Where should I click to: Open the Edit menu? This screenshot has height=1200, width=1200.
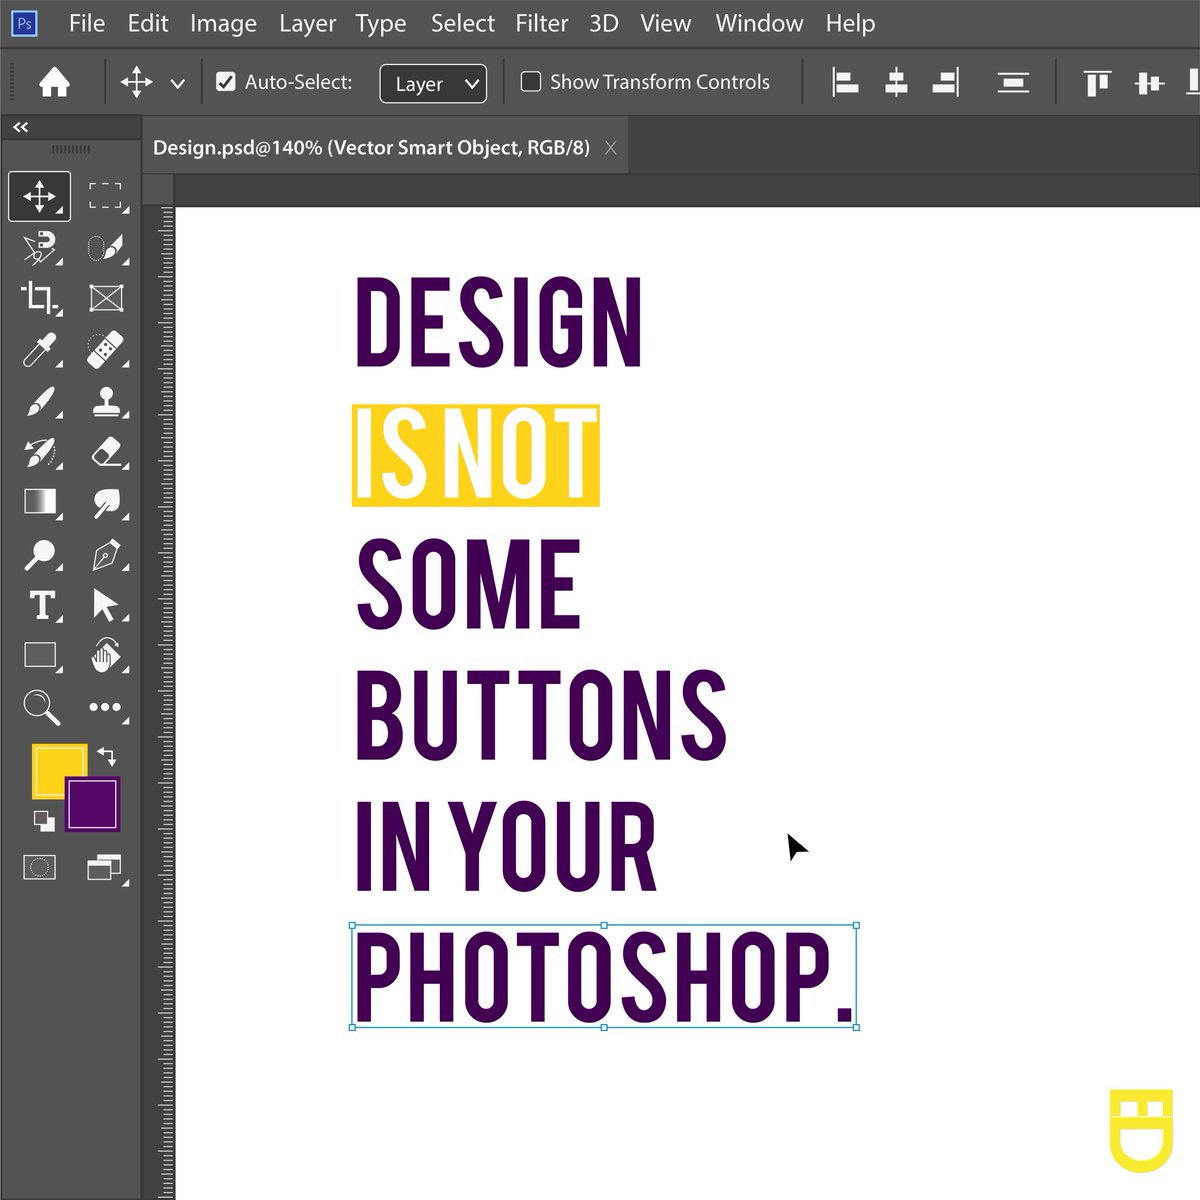tap(148, 23)
